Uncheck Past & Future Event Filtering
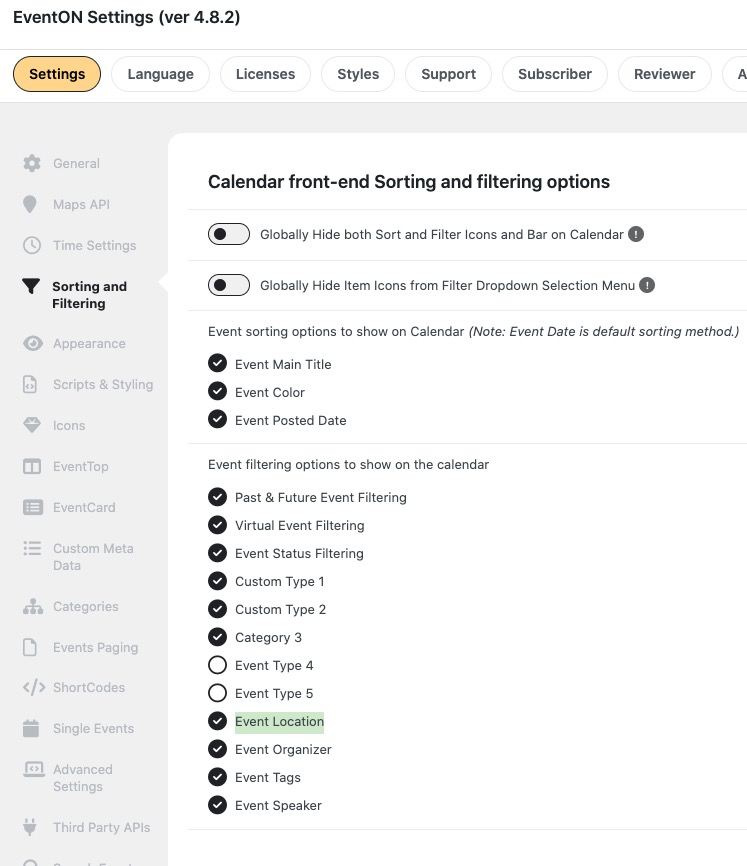The height and width of the screenshot is (866, 747). click(x=218, y=497)
